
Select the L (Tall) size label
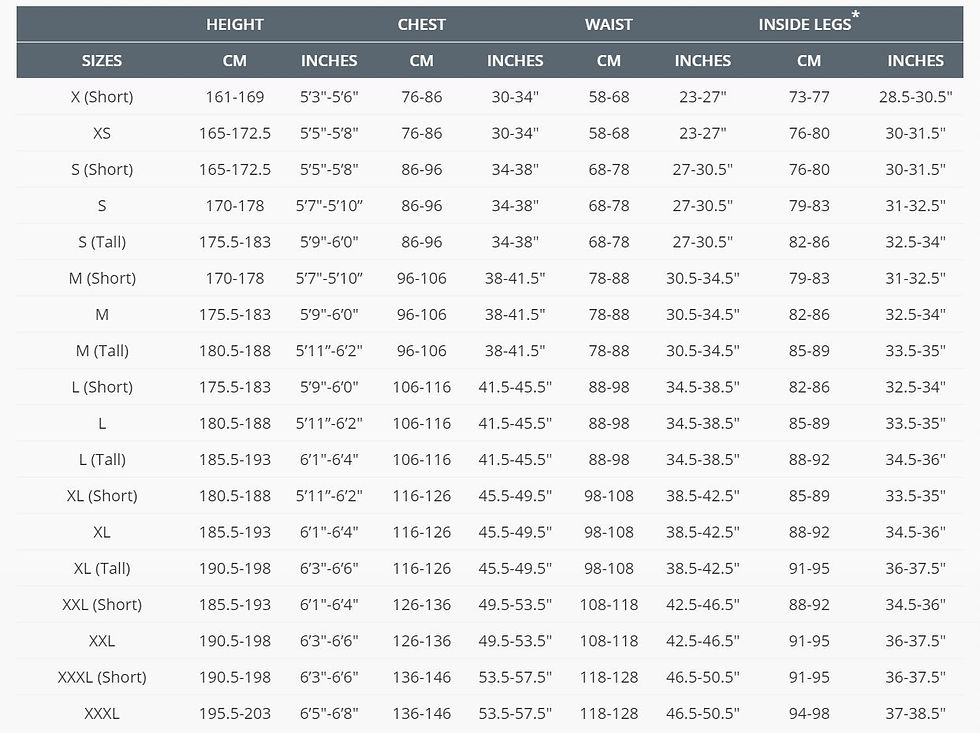pyautogui.click(x=102, y=459)
